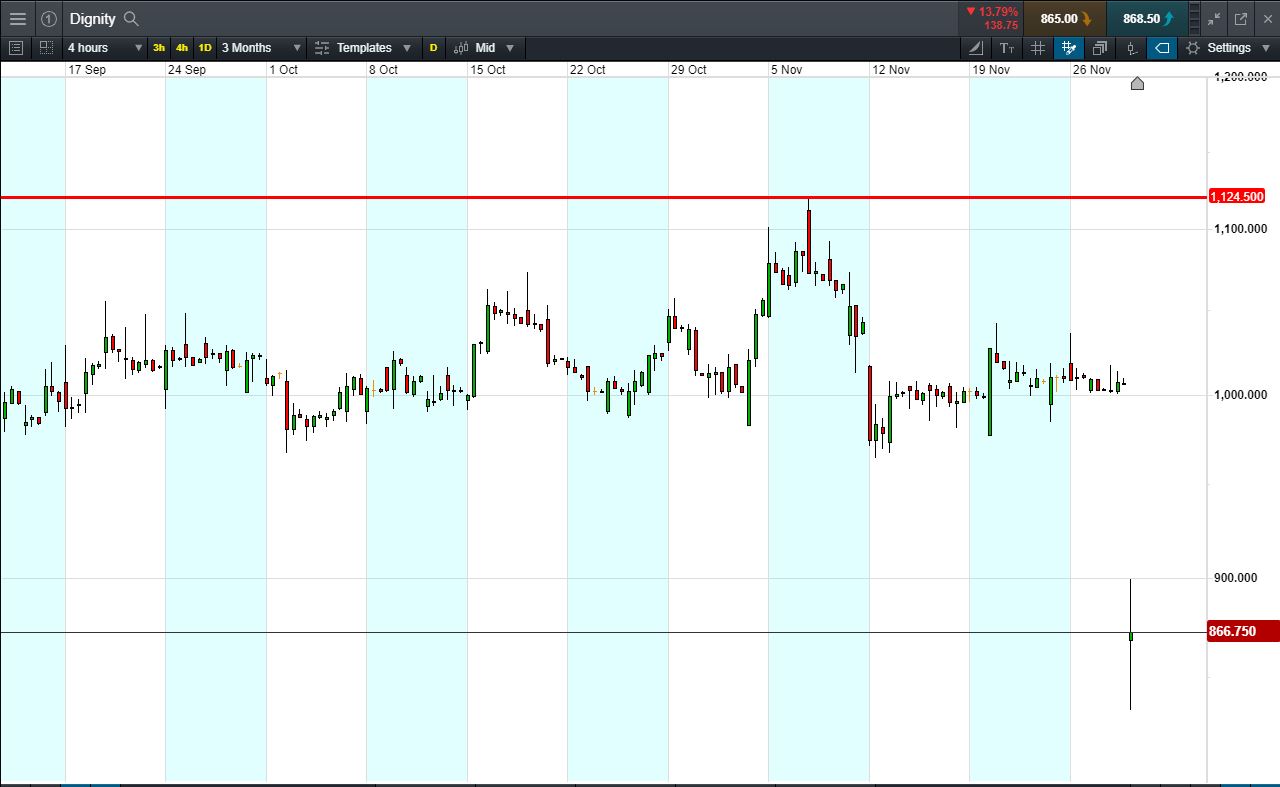
Task: Switch to the 1D quick interval
Action: point(205,48)
